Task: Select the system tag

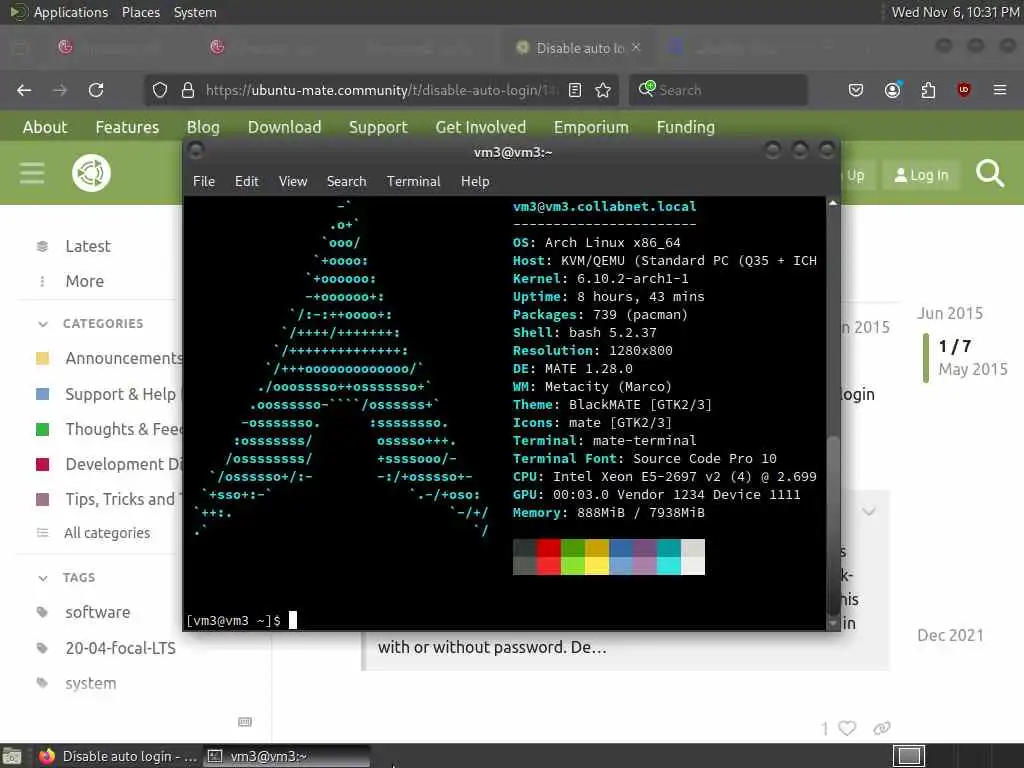Action: pyautogui.click(x=91, y=684)
